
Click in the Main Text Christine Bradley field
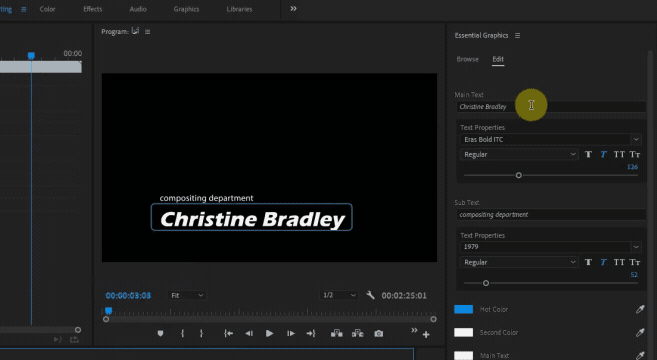coord(551,106)
